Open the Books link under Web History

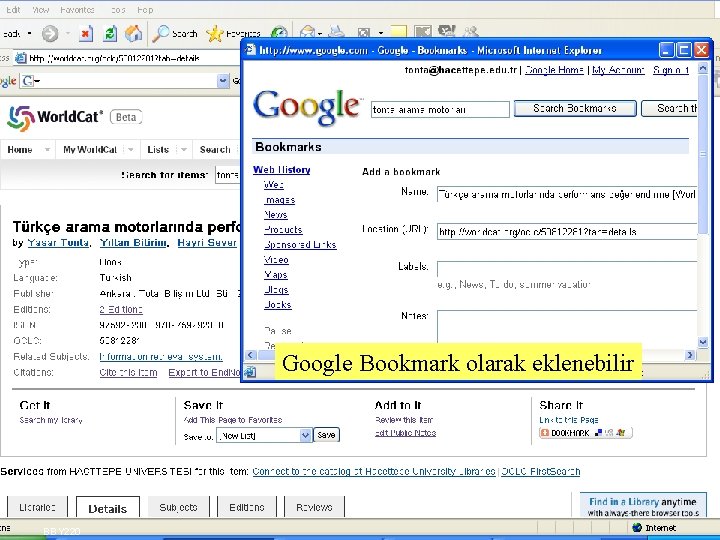277,304
